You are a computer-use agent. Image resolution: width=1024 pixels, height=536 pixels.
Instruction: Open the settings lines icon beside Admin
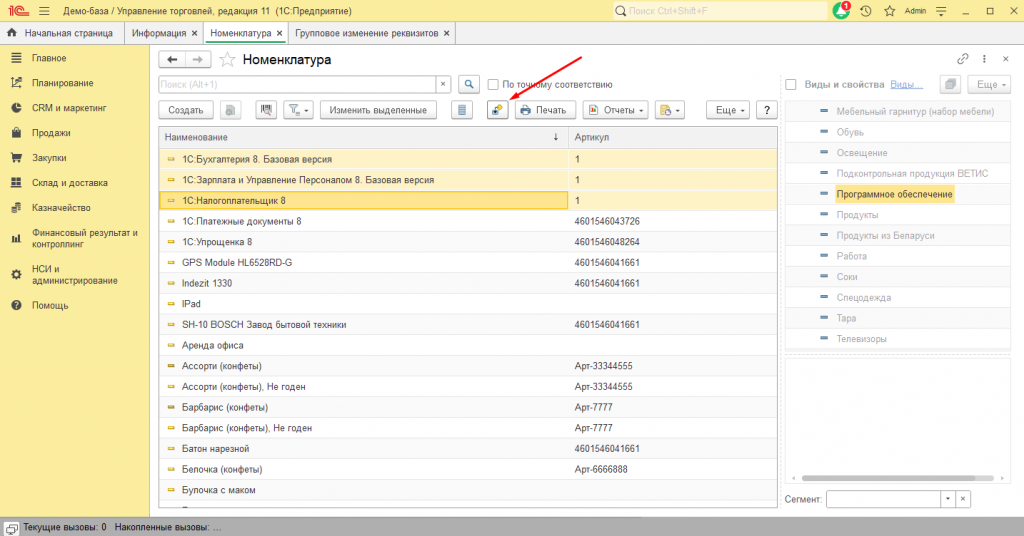[941, 11]
